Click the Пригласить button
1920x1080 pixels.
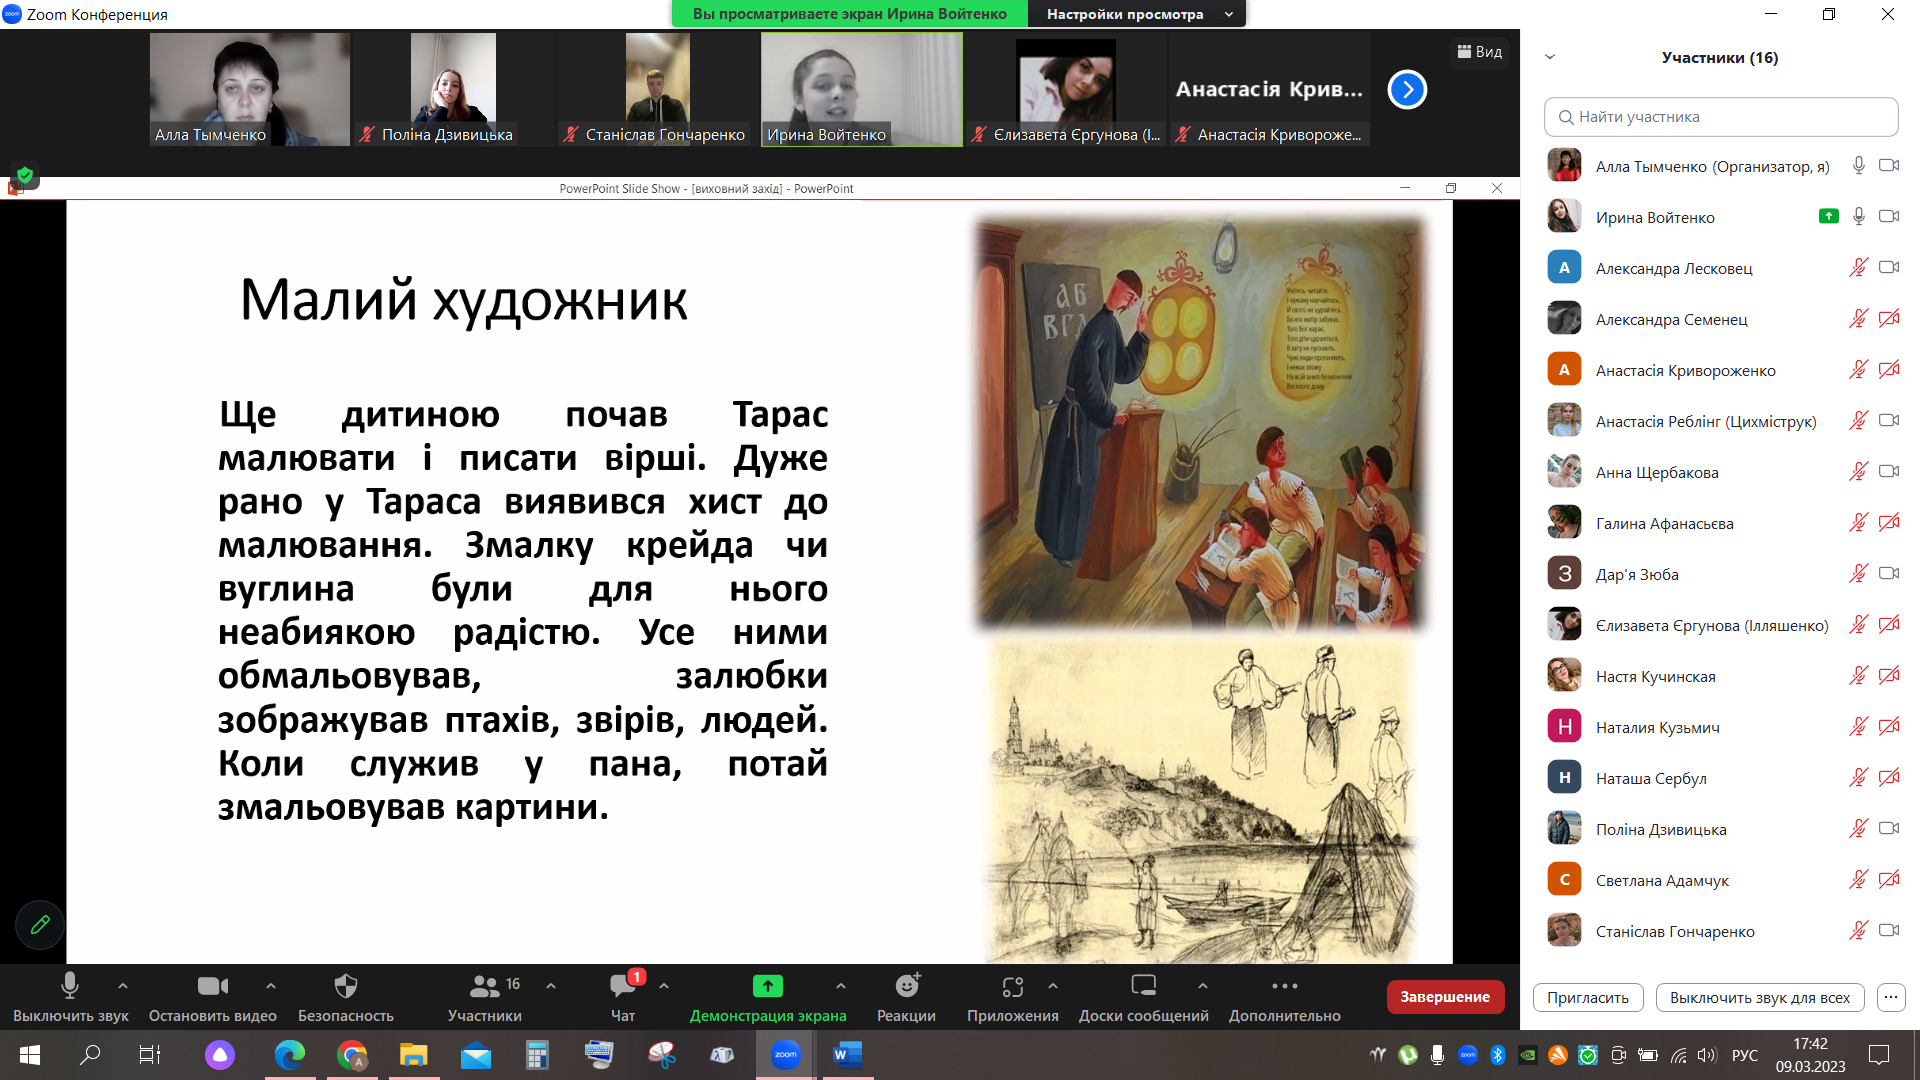point(1587,997)
